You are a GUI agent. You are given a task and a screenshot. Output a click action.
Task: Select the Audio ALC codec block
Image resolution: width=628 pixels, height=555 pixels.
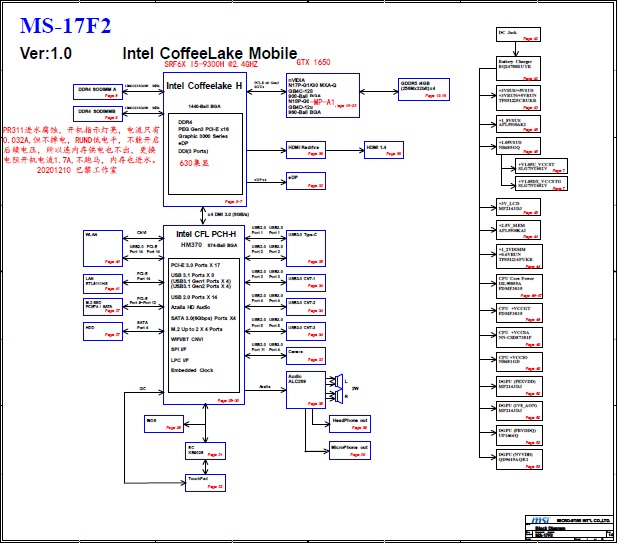pos(306,390)
